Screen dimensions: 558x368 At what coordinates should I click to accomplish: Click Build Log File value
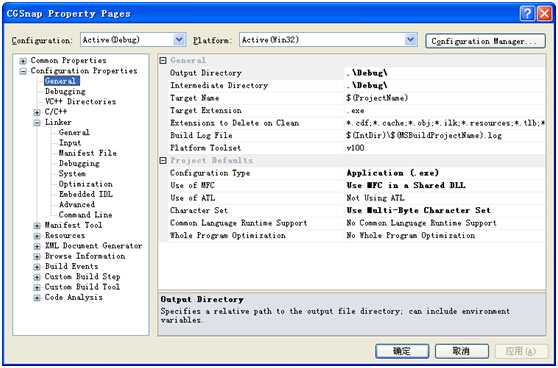(x=424, y=136)
